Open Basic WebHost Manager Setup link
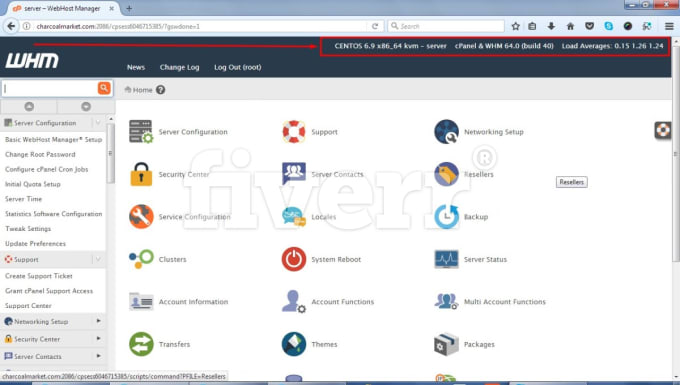This screenshot has height=385, width=680. coord(53,139)
